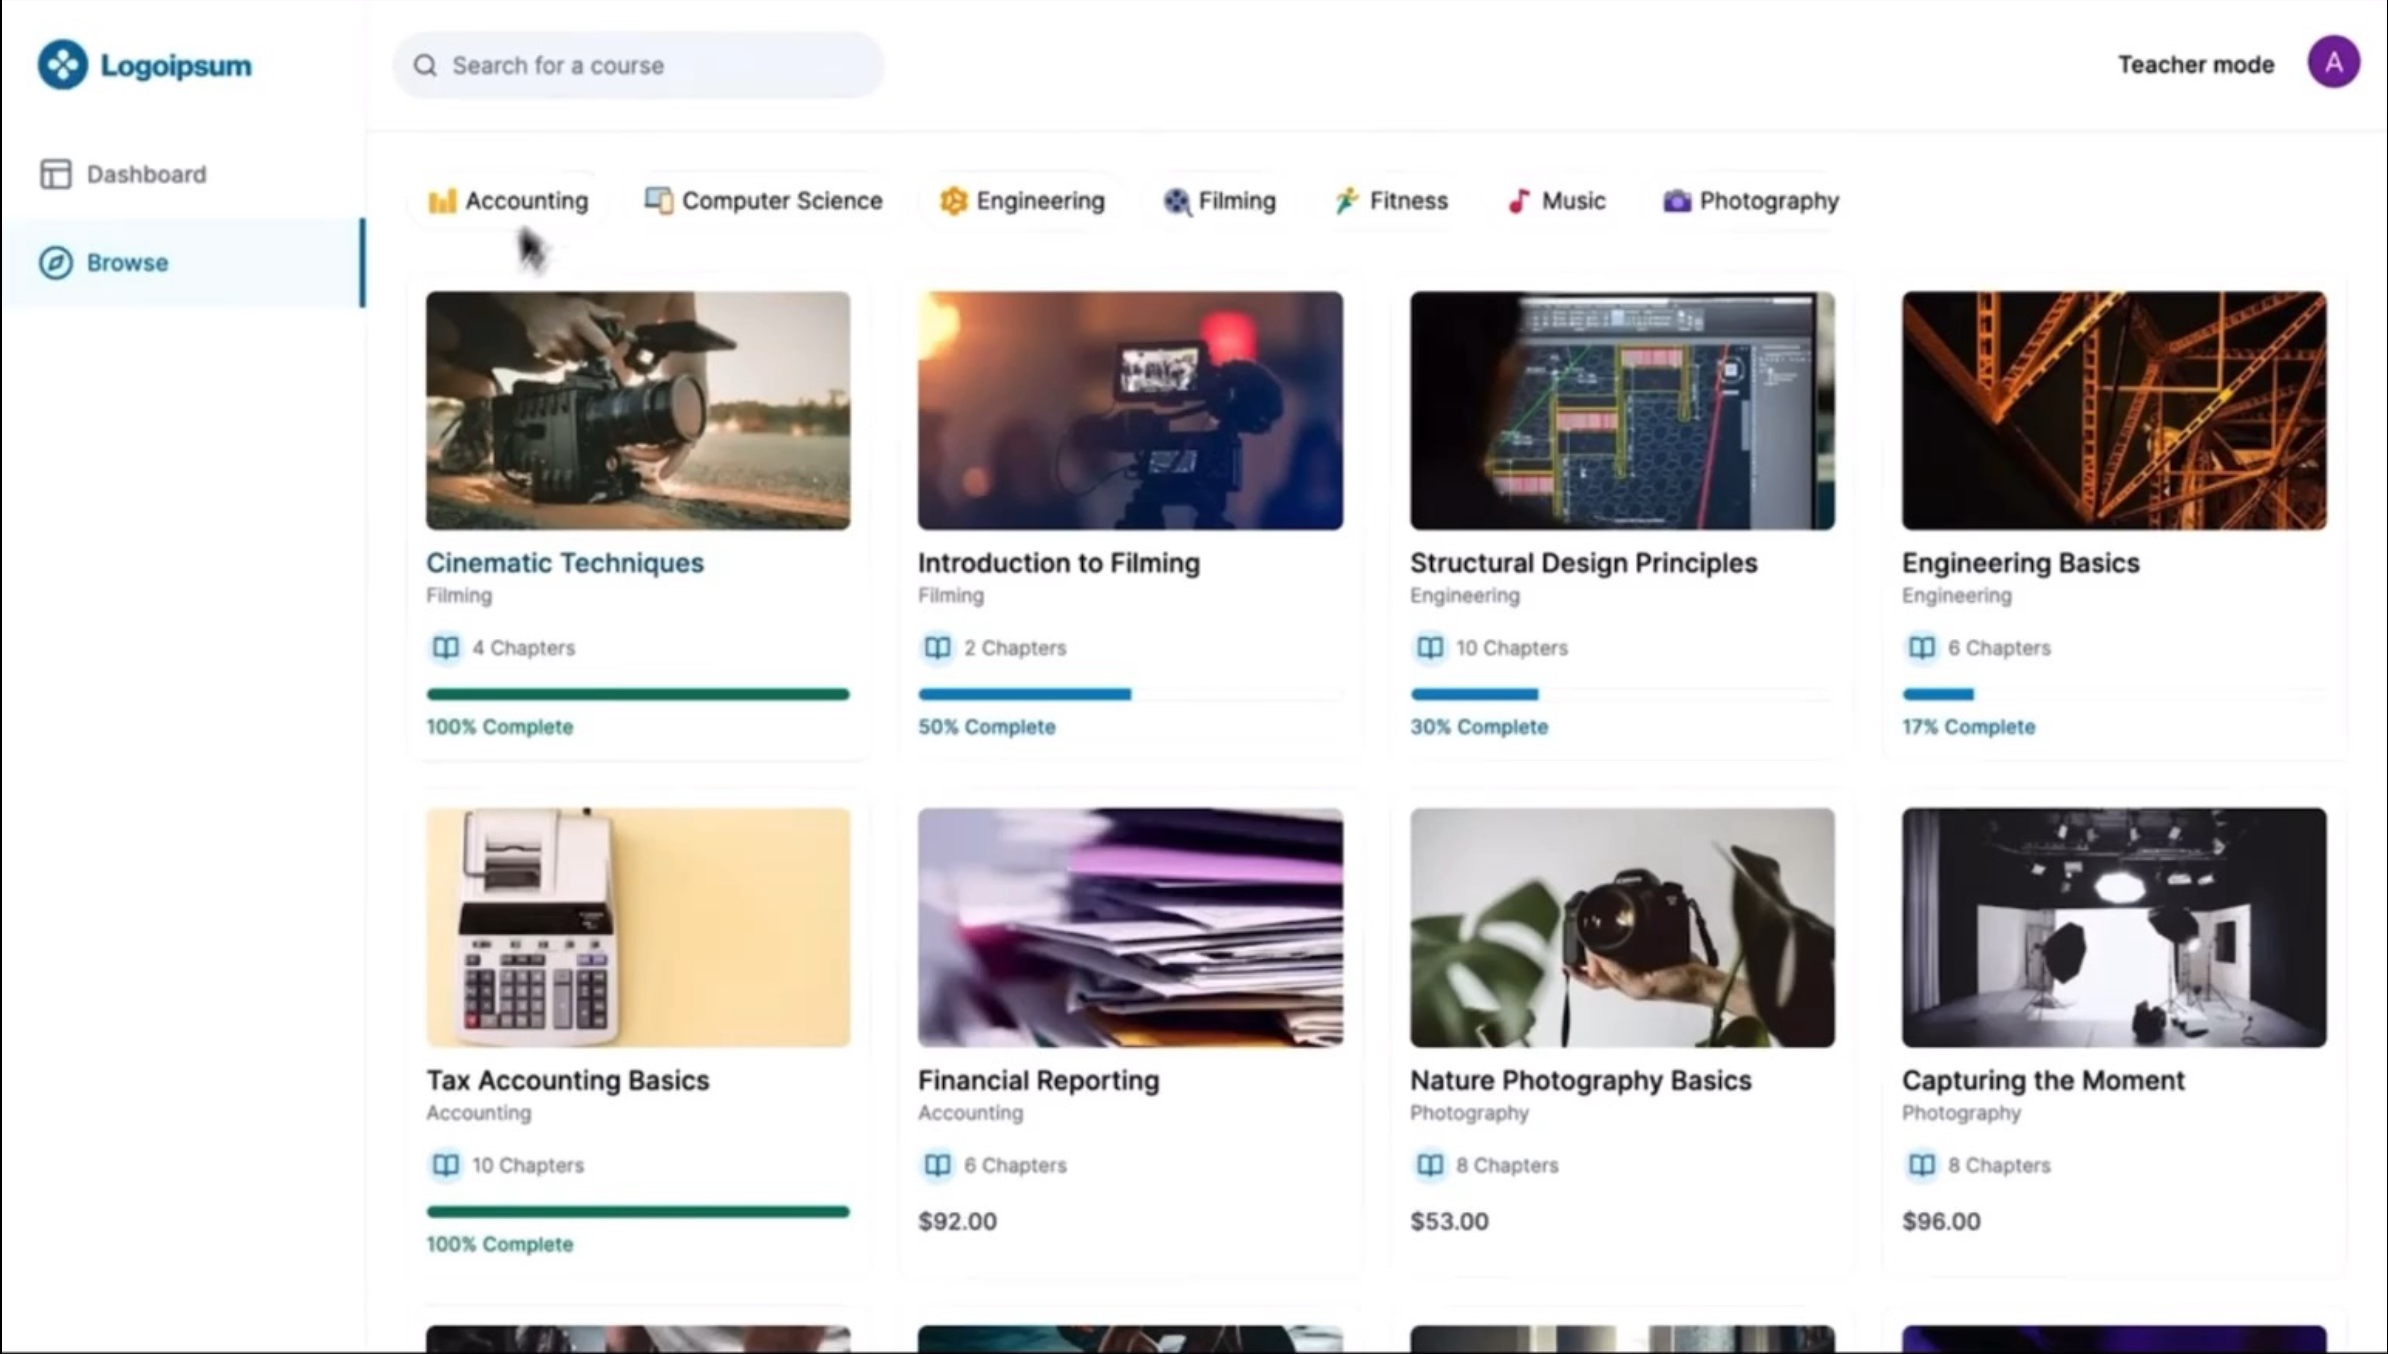Click the Fitness runner icon
The width and height of the screenshot is (2388, 1354).
1346,201
